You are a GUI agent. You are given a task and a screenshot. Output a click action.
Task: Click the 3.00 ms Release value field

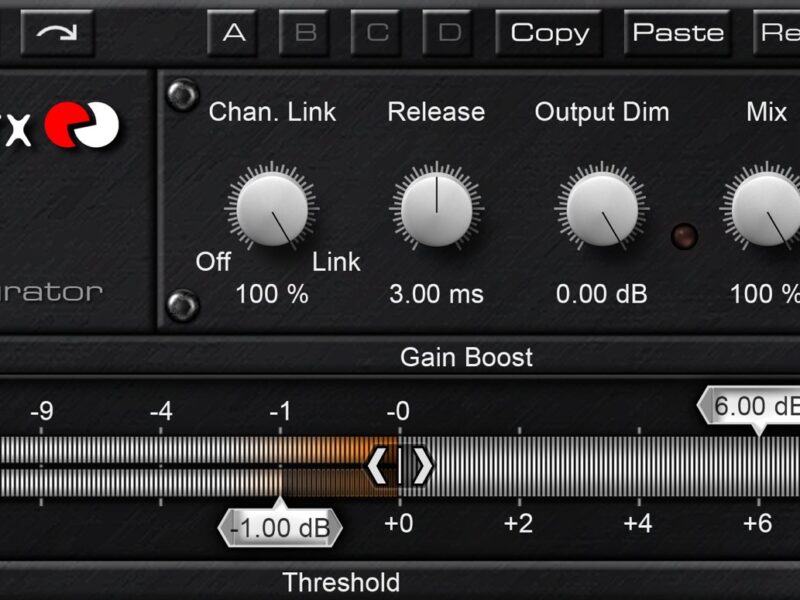pos(436,294)
